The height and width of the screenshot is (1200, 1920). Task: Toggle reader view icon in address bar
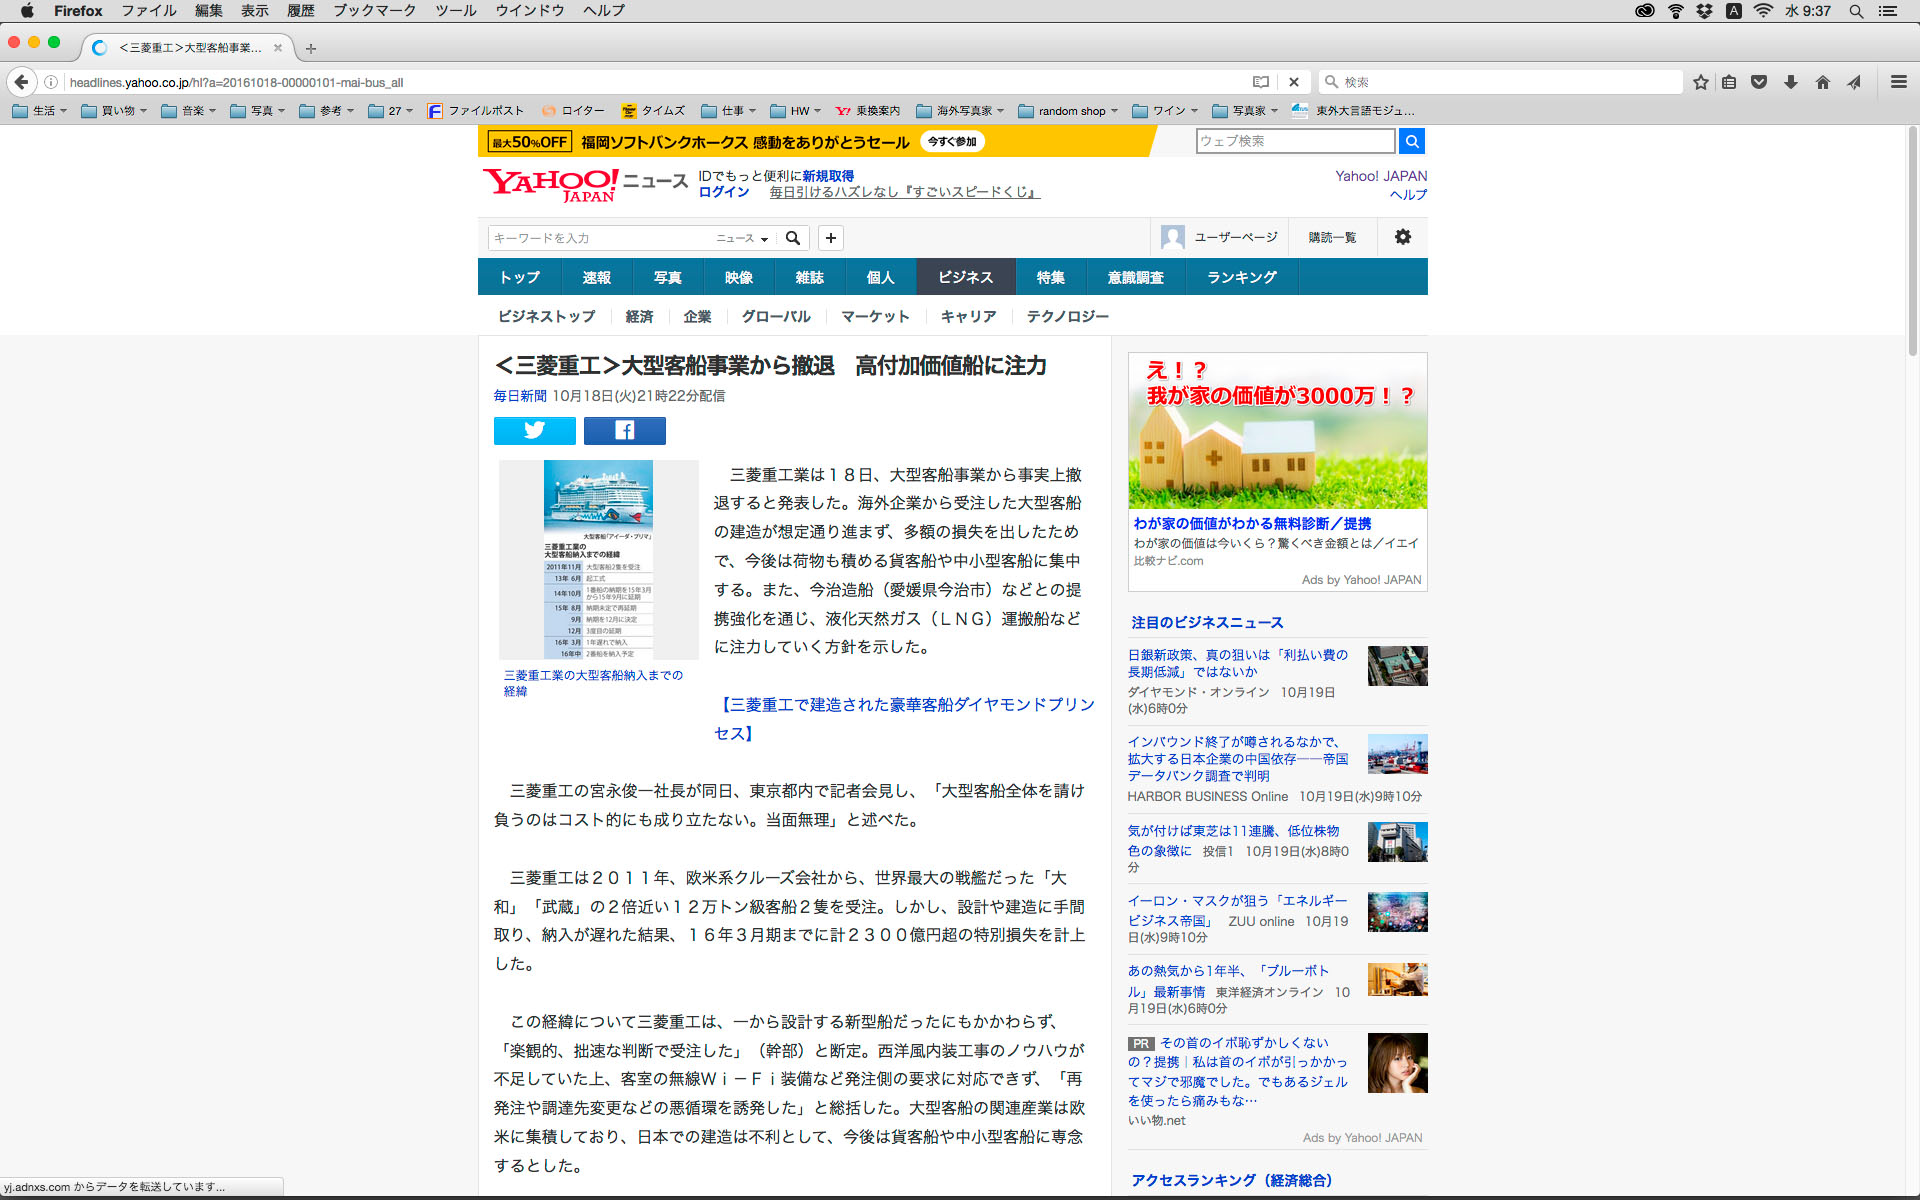click(1260, 82)
